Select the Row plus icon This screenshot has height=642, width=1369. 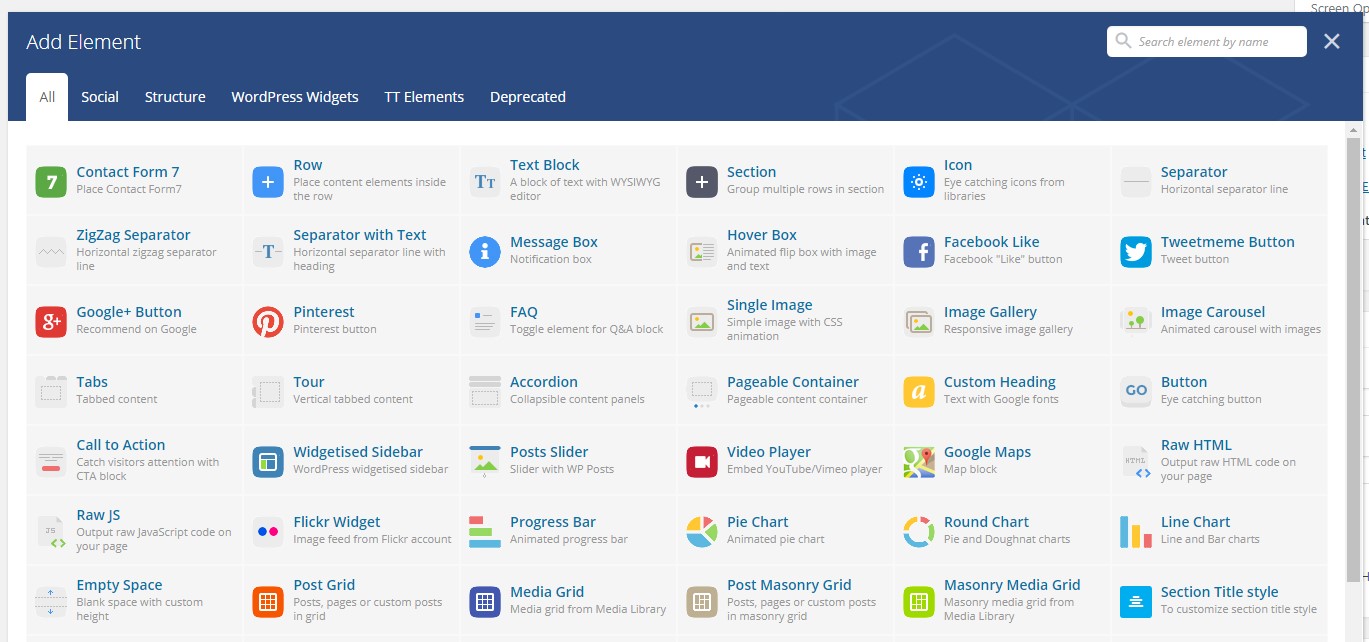click(268, 182)
